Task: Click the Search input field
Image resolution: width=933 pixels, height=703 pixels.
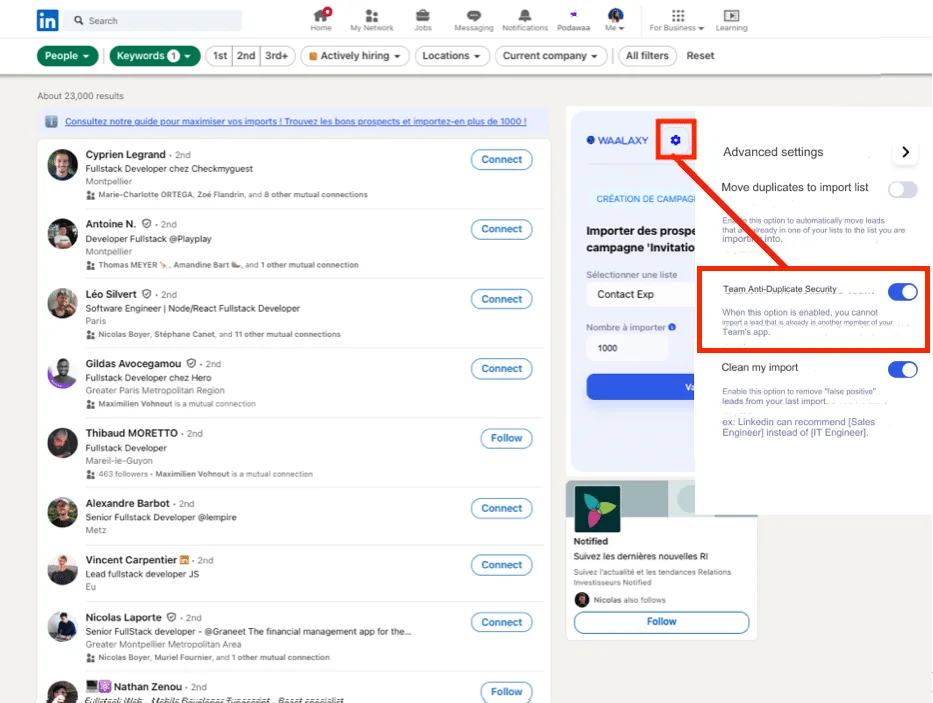Action: pyautogui.click(x=153, y=20)
